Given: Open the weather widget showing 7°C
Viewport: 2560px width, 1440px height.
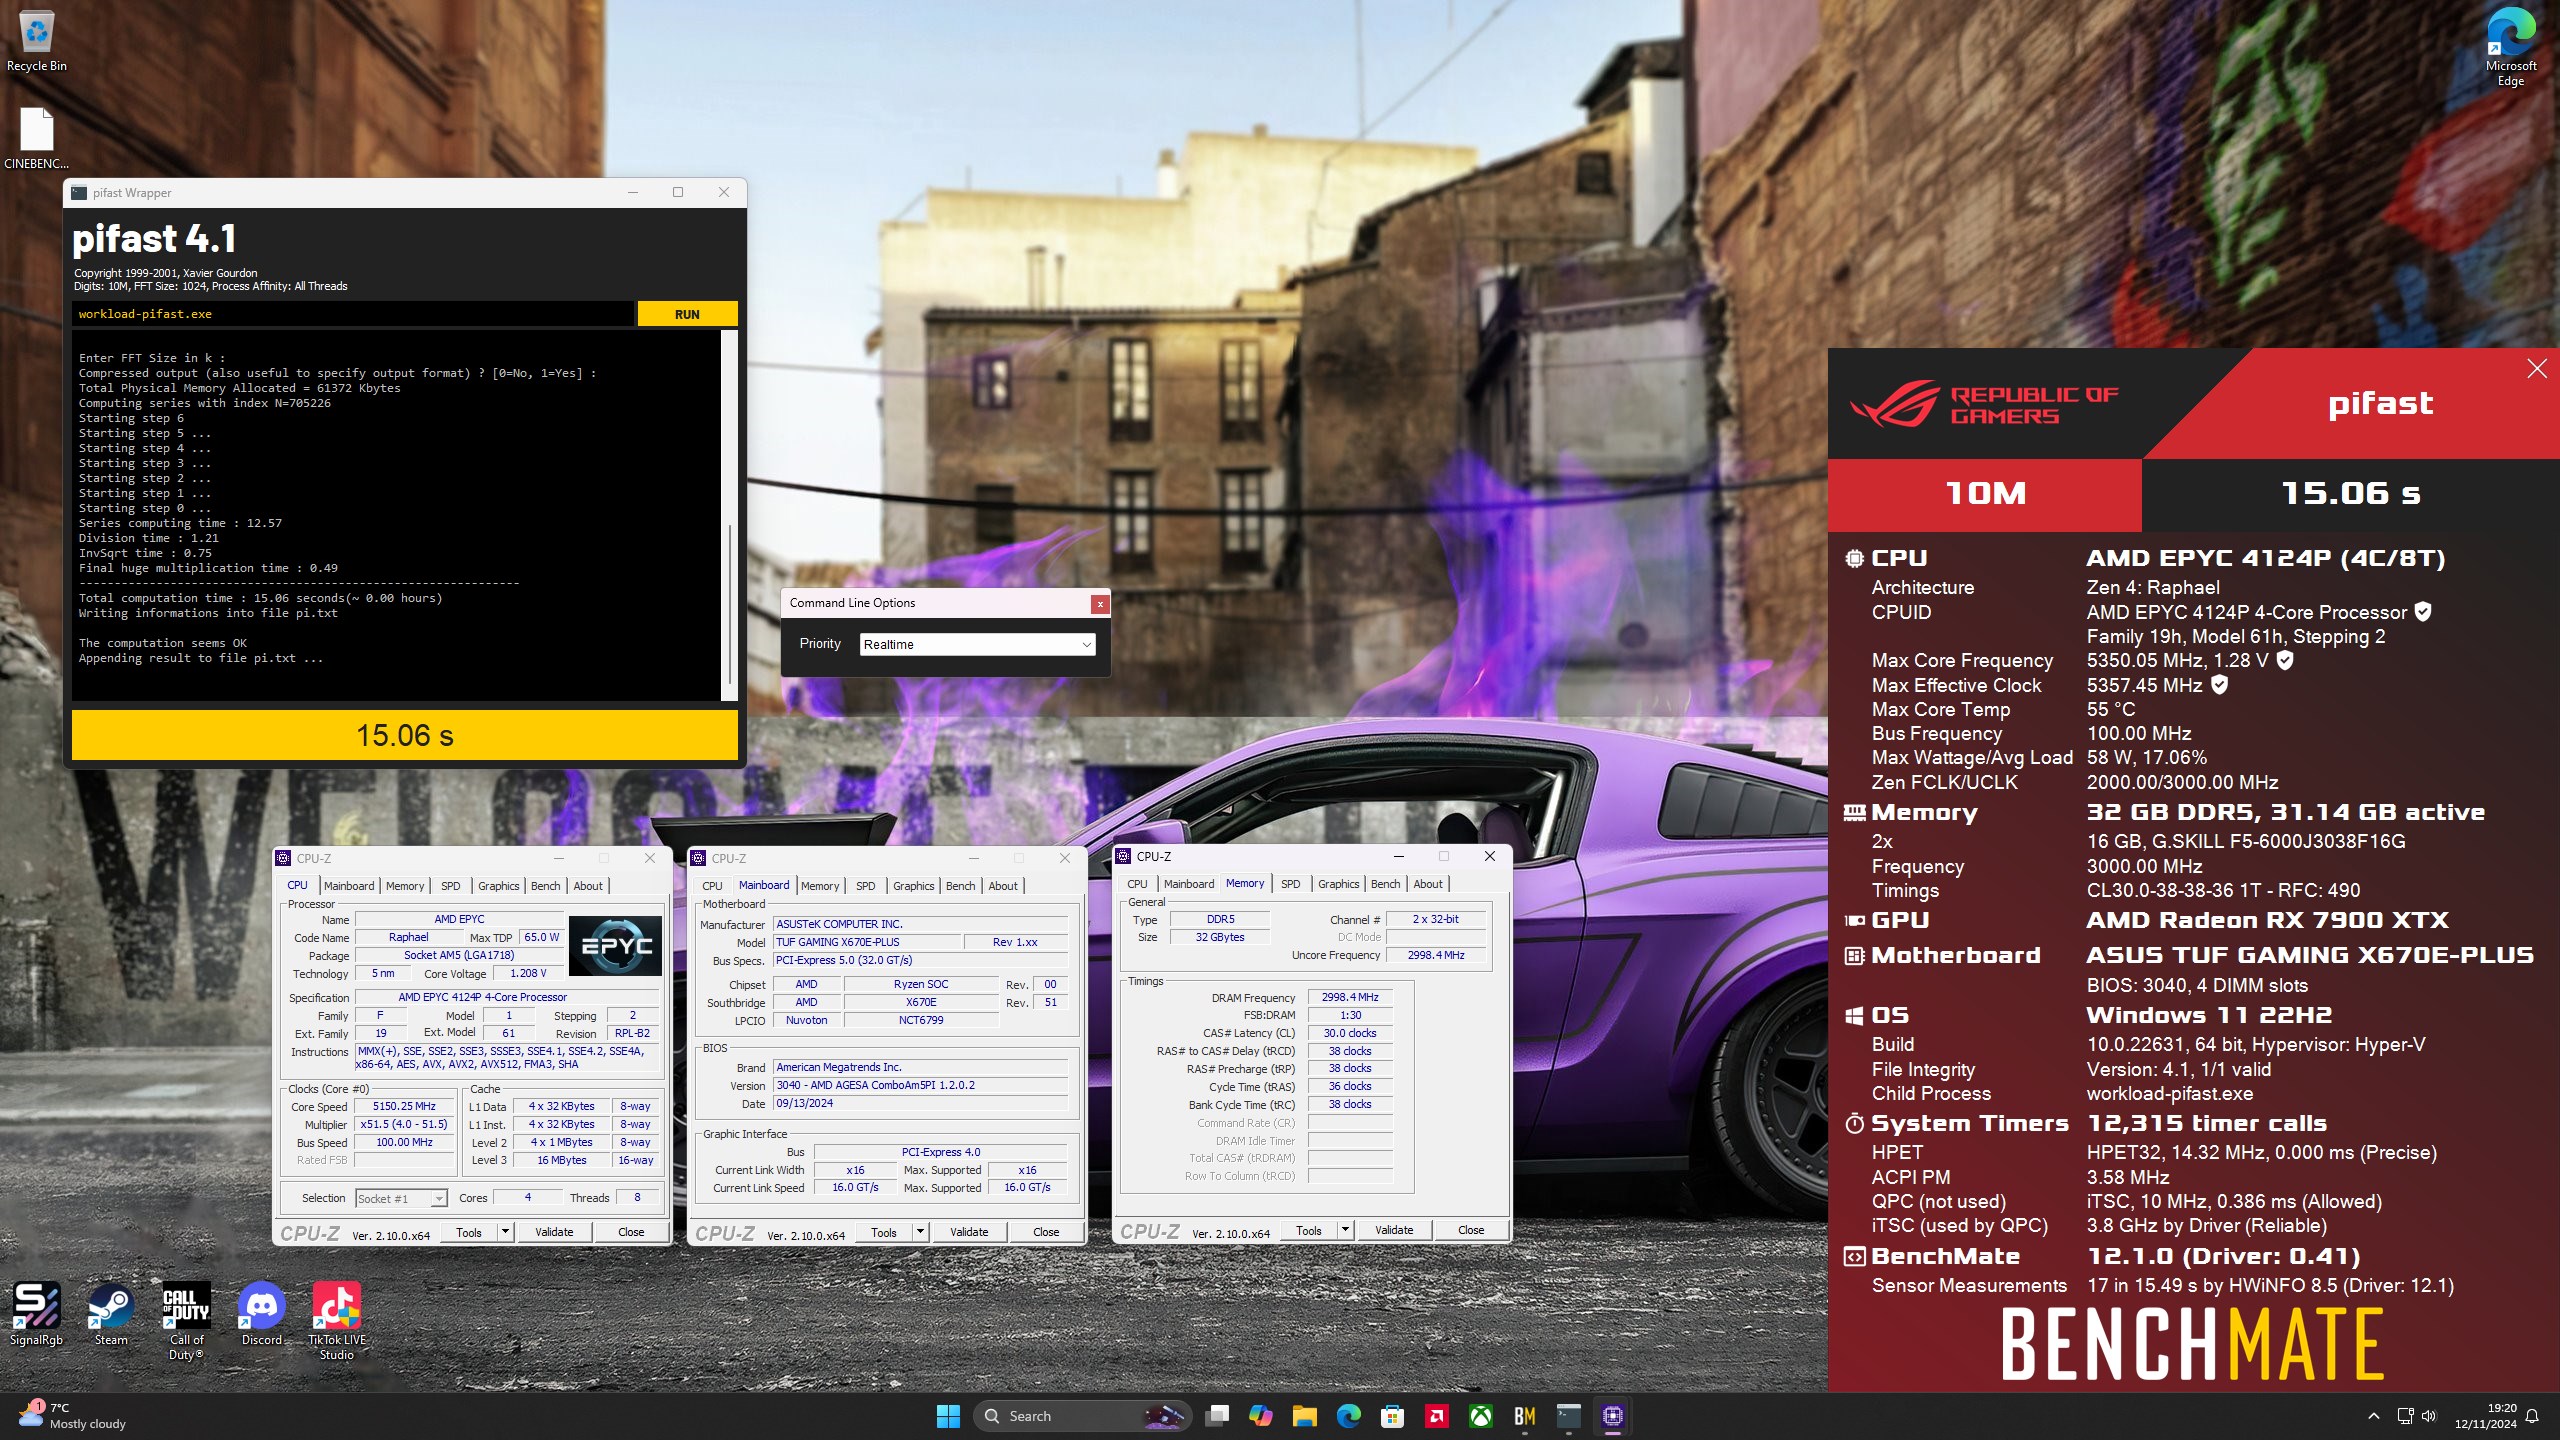Looking at the screenshot, I should (72, 1416).
